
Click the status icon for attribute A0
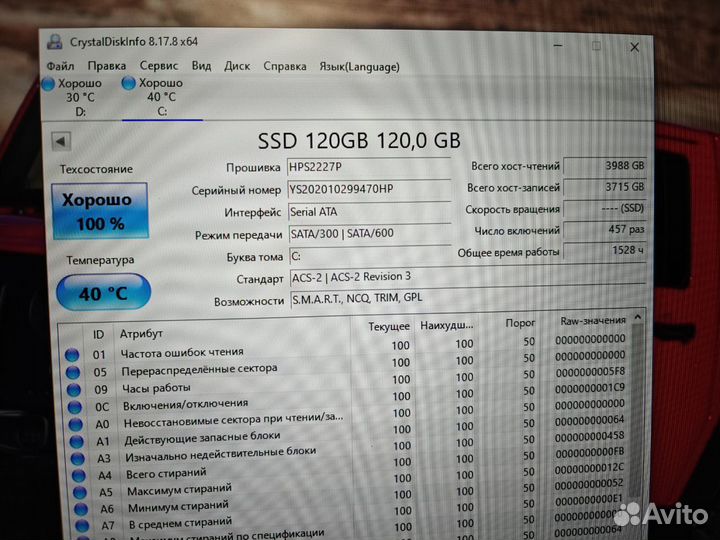(76, 425)
